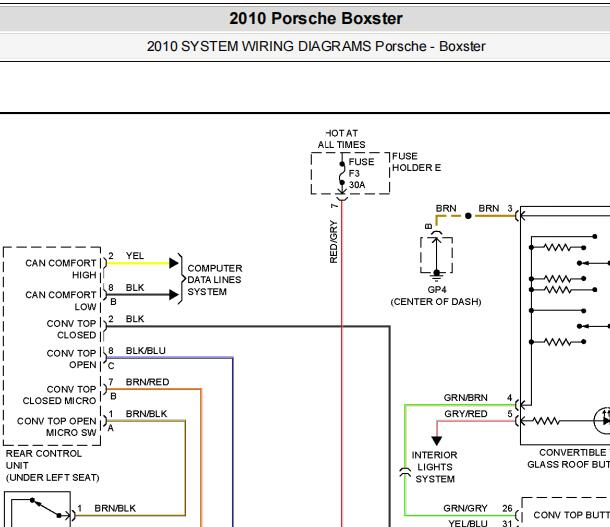Click the LED symbol beside pin 5 resistor
Viewport: 610px width, 527px height.
coord(602,420)
